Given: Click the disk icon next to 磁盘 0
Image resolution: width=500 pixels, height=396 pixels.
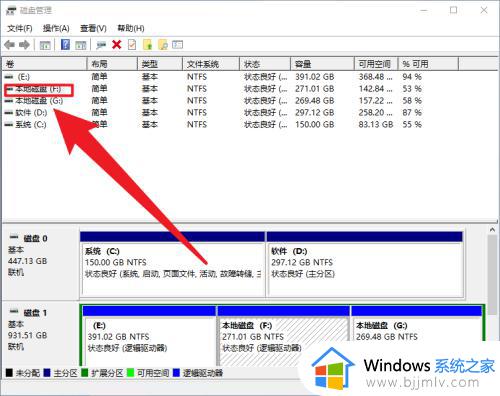Looking at the screenshot, I should click(14, 237).
